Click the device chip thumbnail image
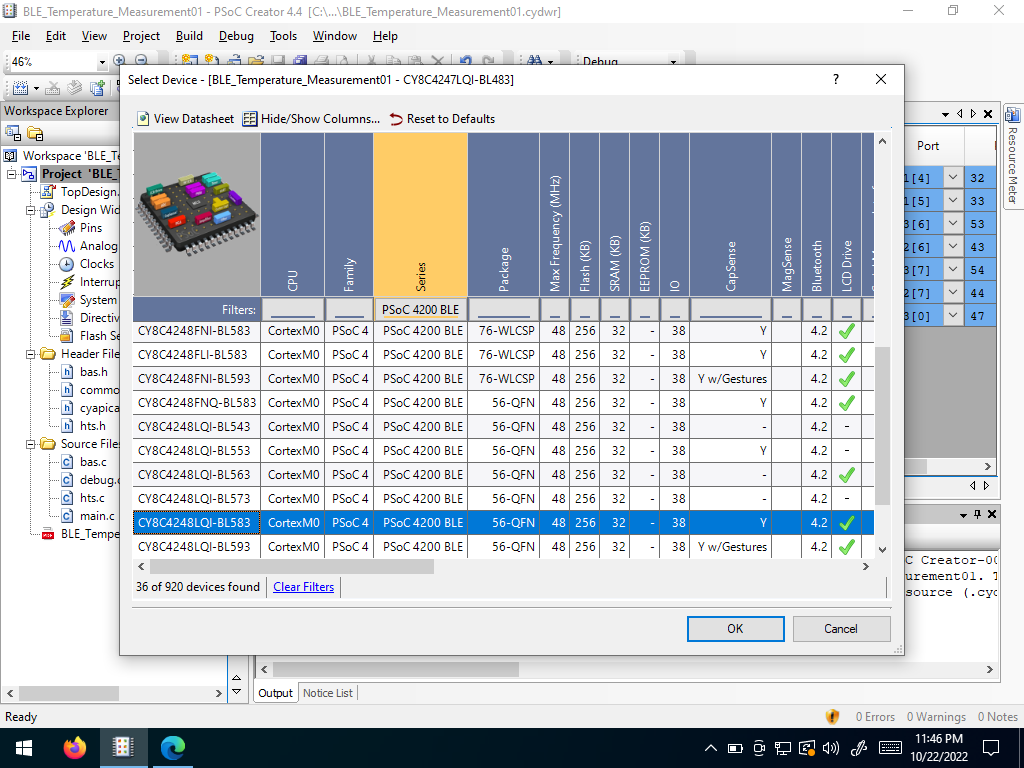The width and height of the screenshot is (1024, 768). click(x=197, y=214)
